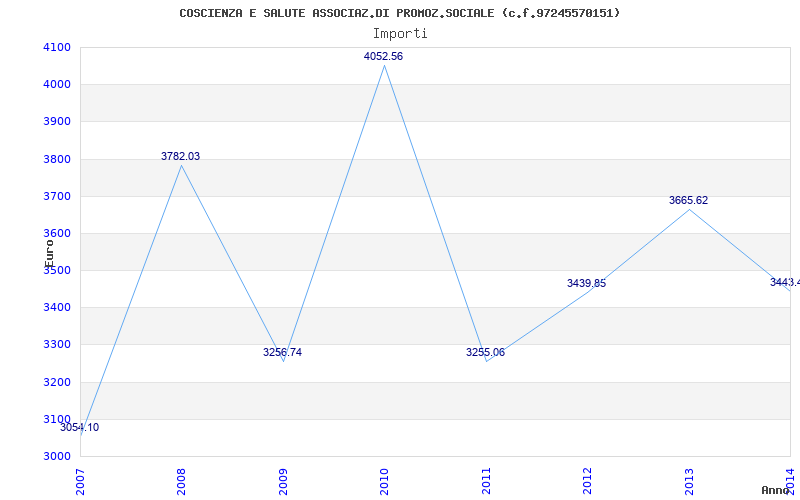The image size is (800, 500).
Task: Click y-axis value 3400
Action: [58, 308]
